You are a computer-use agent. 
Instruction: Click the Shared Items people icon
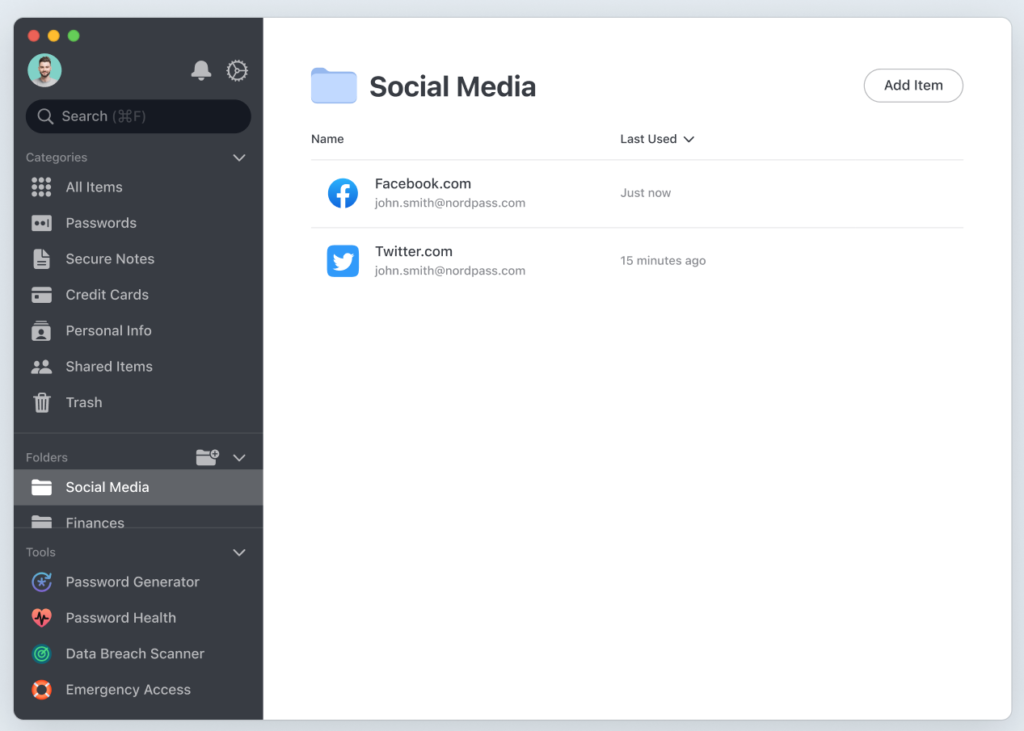pos(41,366)
